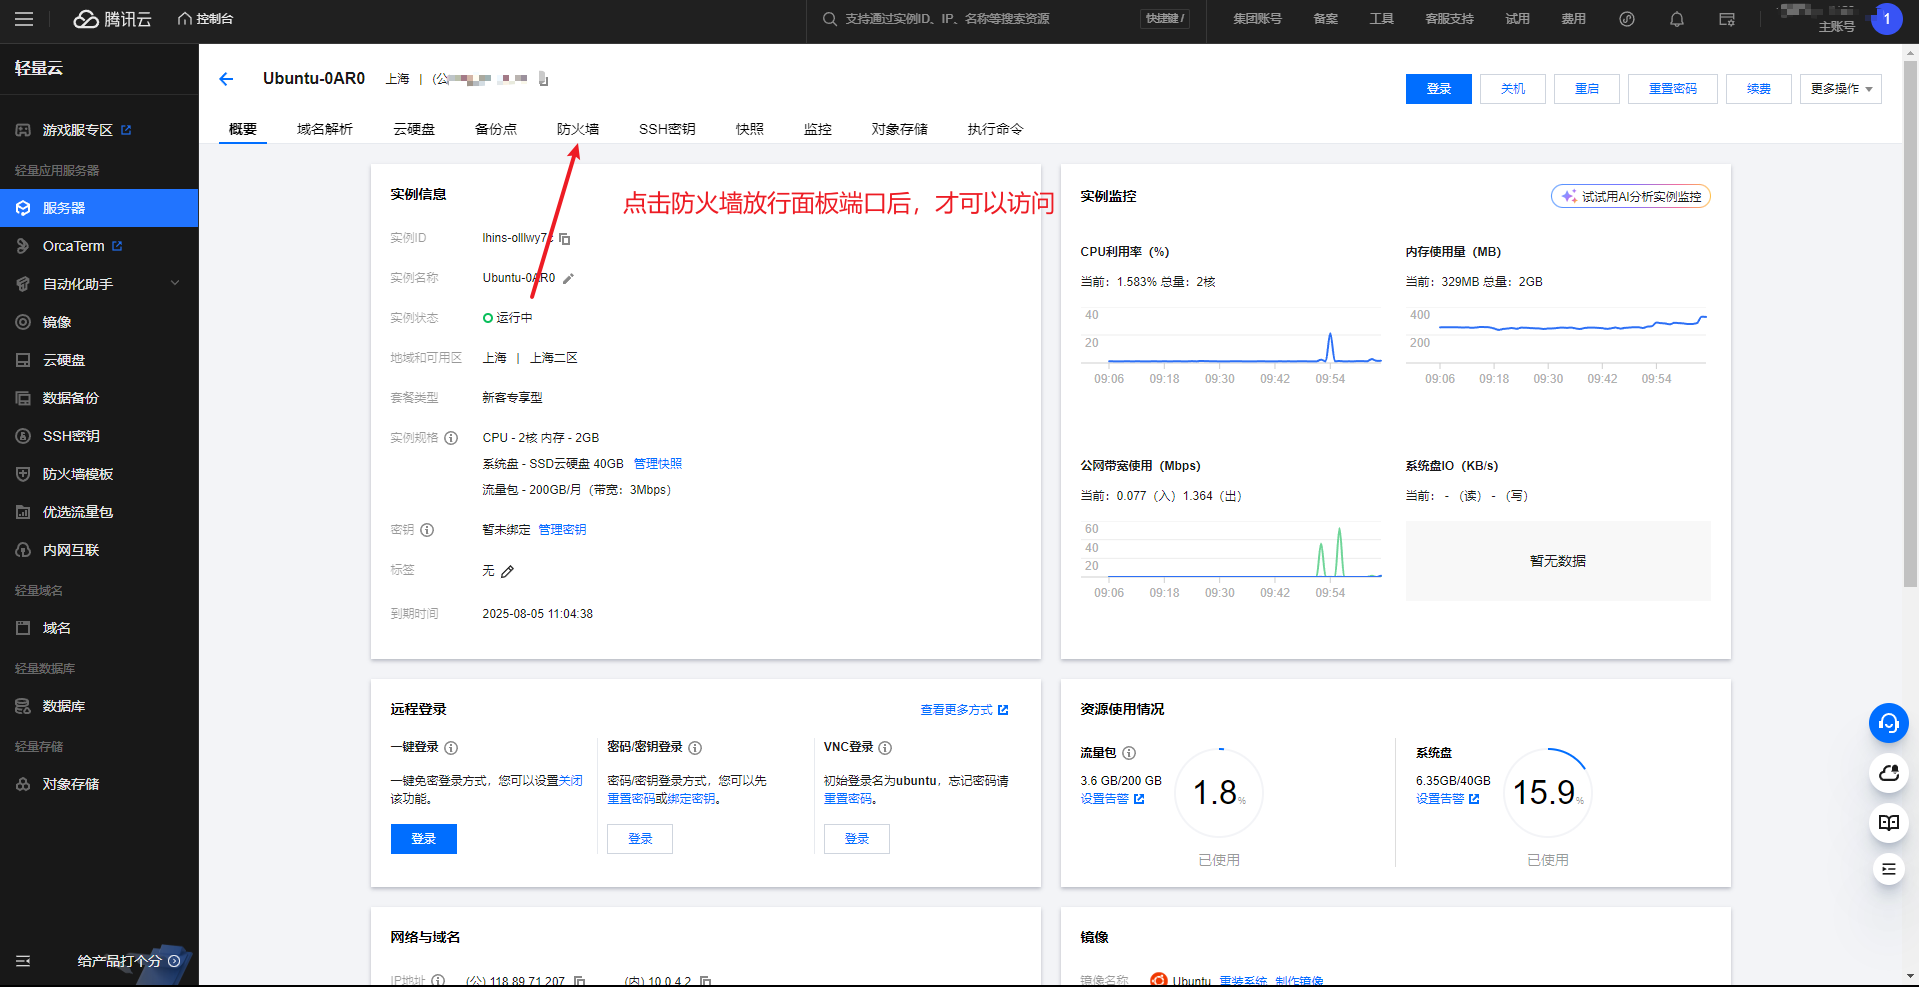Open 备案 in the top bar
This screenshot has height=987, width=1919.
coord(1326,19)
